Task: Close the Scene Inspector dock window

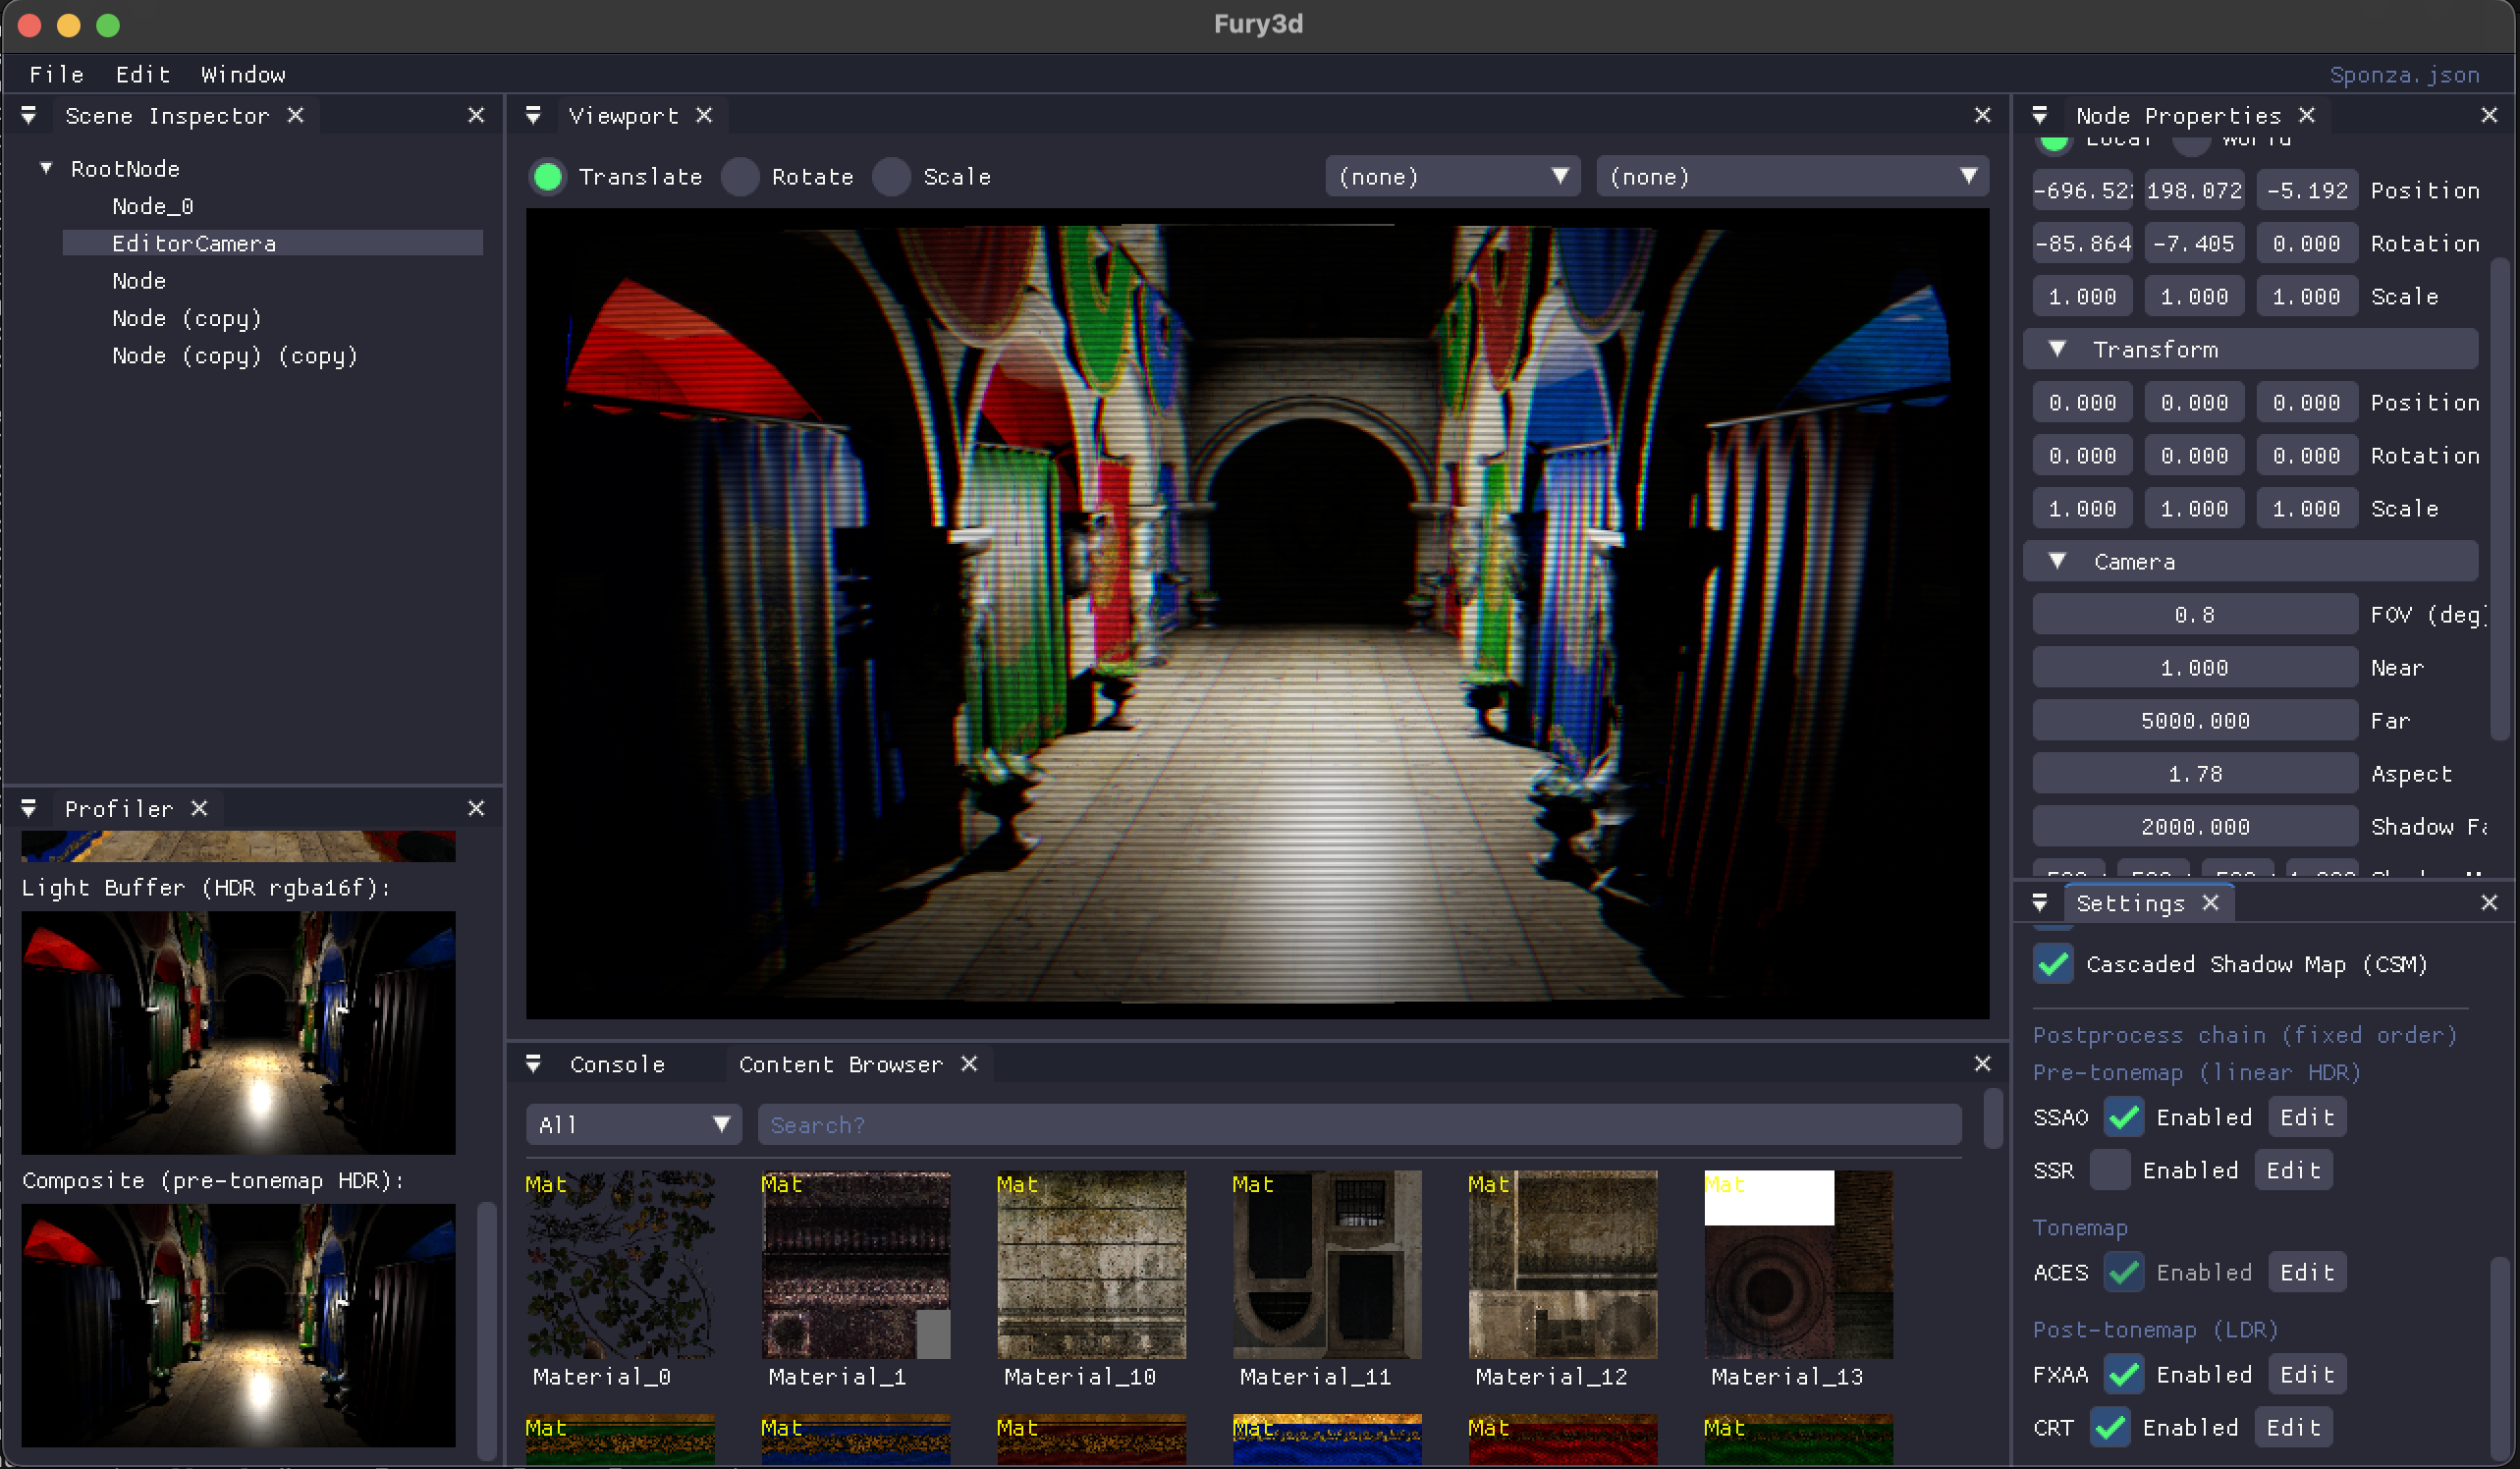Action: pyautogui.click(x=477, y=116)
